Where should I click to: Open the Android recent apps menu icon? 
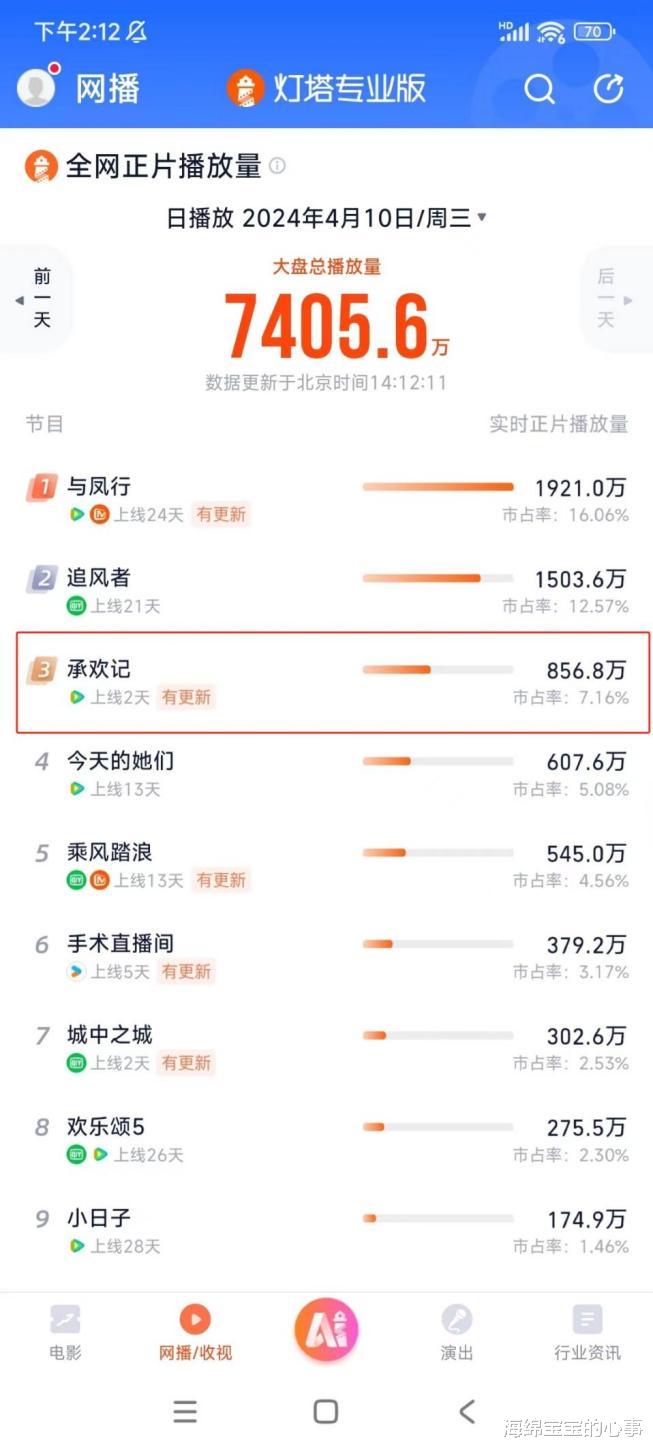pyautogui.click(x=185, y=1411)
